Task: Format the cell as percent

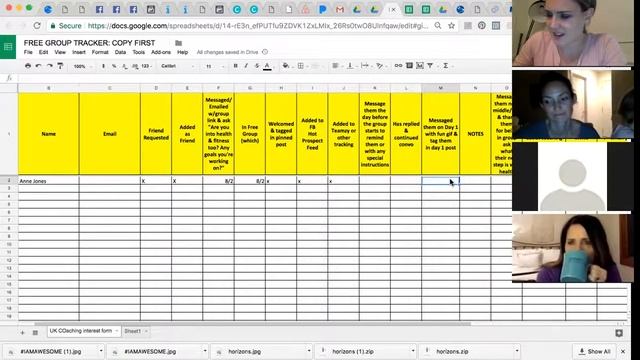Action: coord(114,66)
